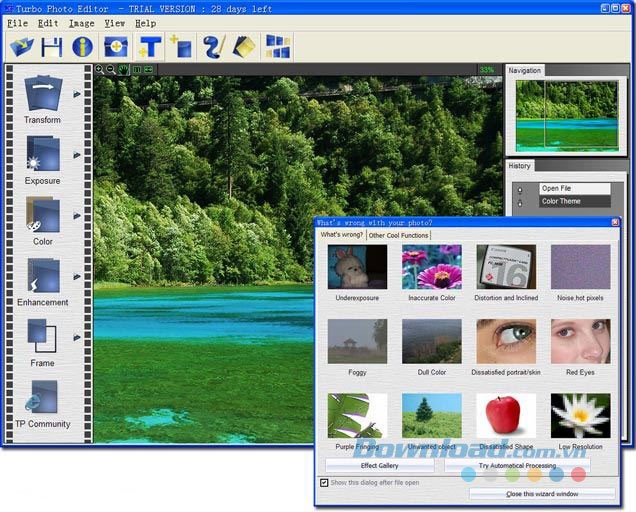Expand the Exposure tool arrow
The height and width of the screenshot is (512, 636).
click(x=77, y=155)
